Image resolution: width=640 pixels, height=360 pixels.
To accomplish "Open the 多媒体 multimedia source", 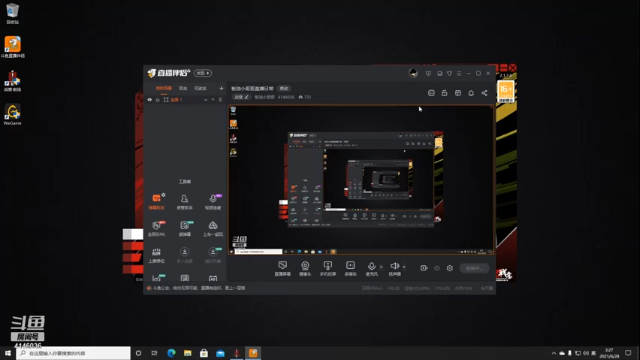I will [350, 269].
